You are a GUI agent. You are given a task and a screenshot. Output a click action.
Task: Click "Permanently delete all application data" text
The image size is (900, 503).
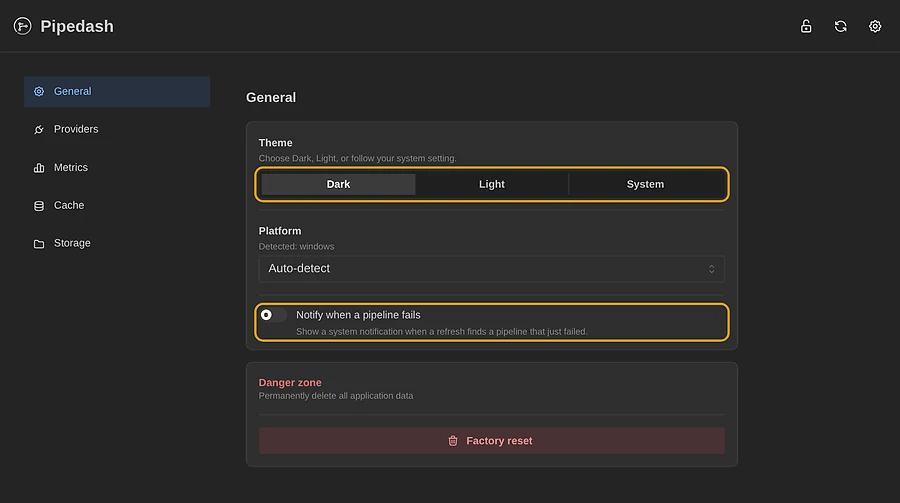click(336, 396)
